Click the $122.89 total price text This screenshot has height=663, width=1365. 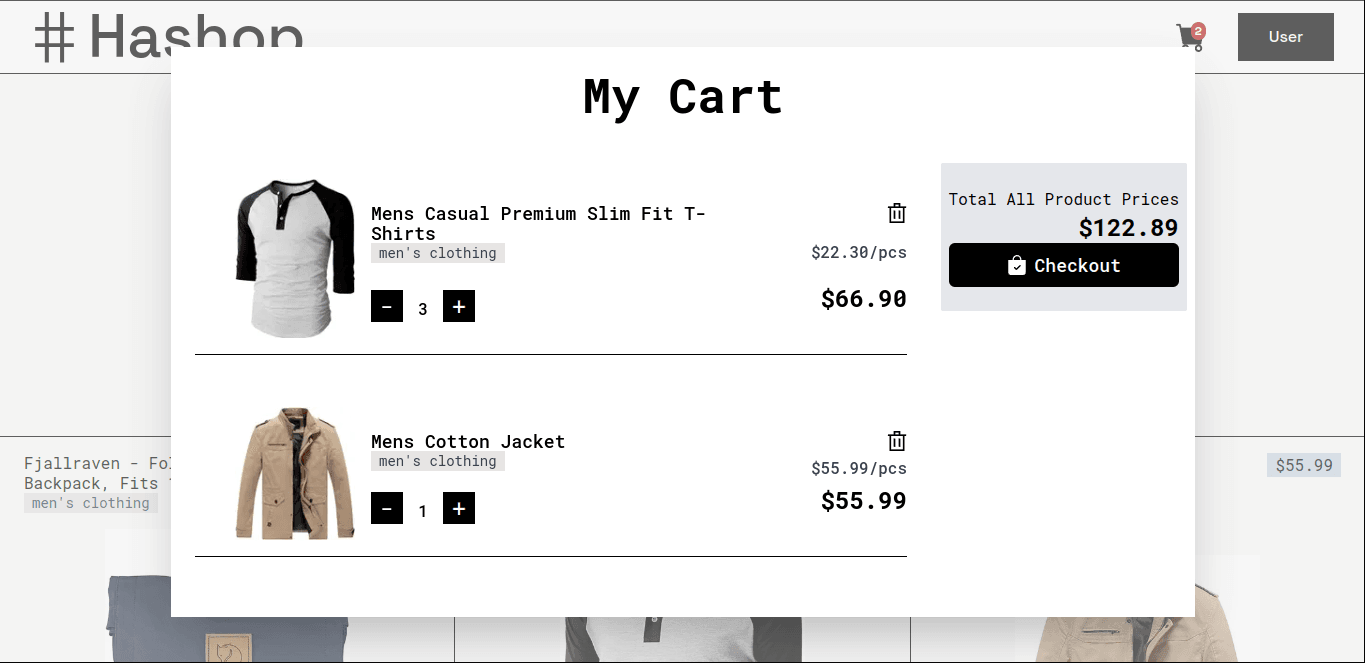(x=1128, y=227)
